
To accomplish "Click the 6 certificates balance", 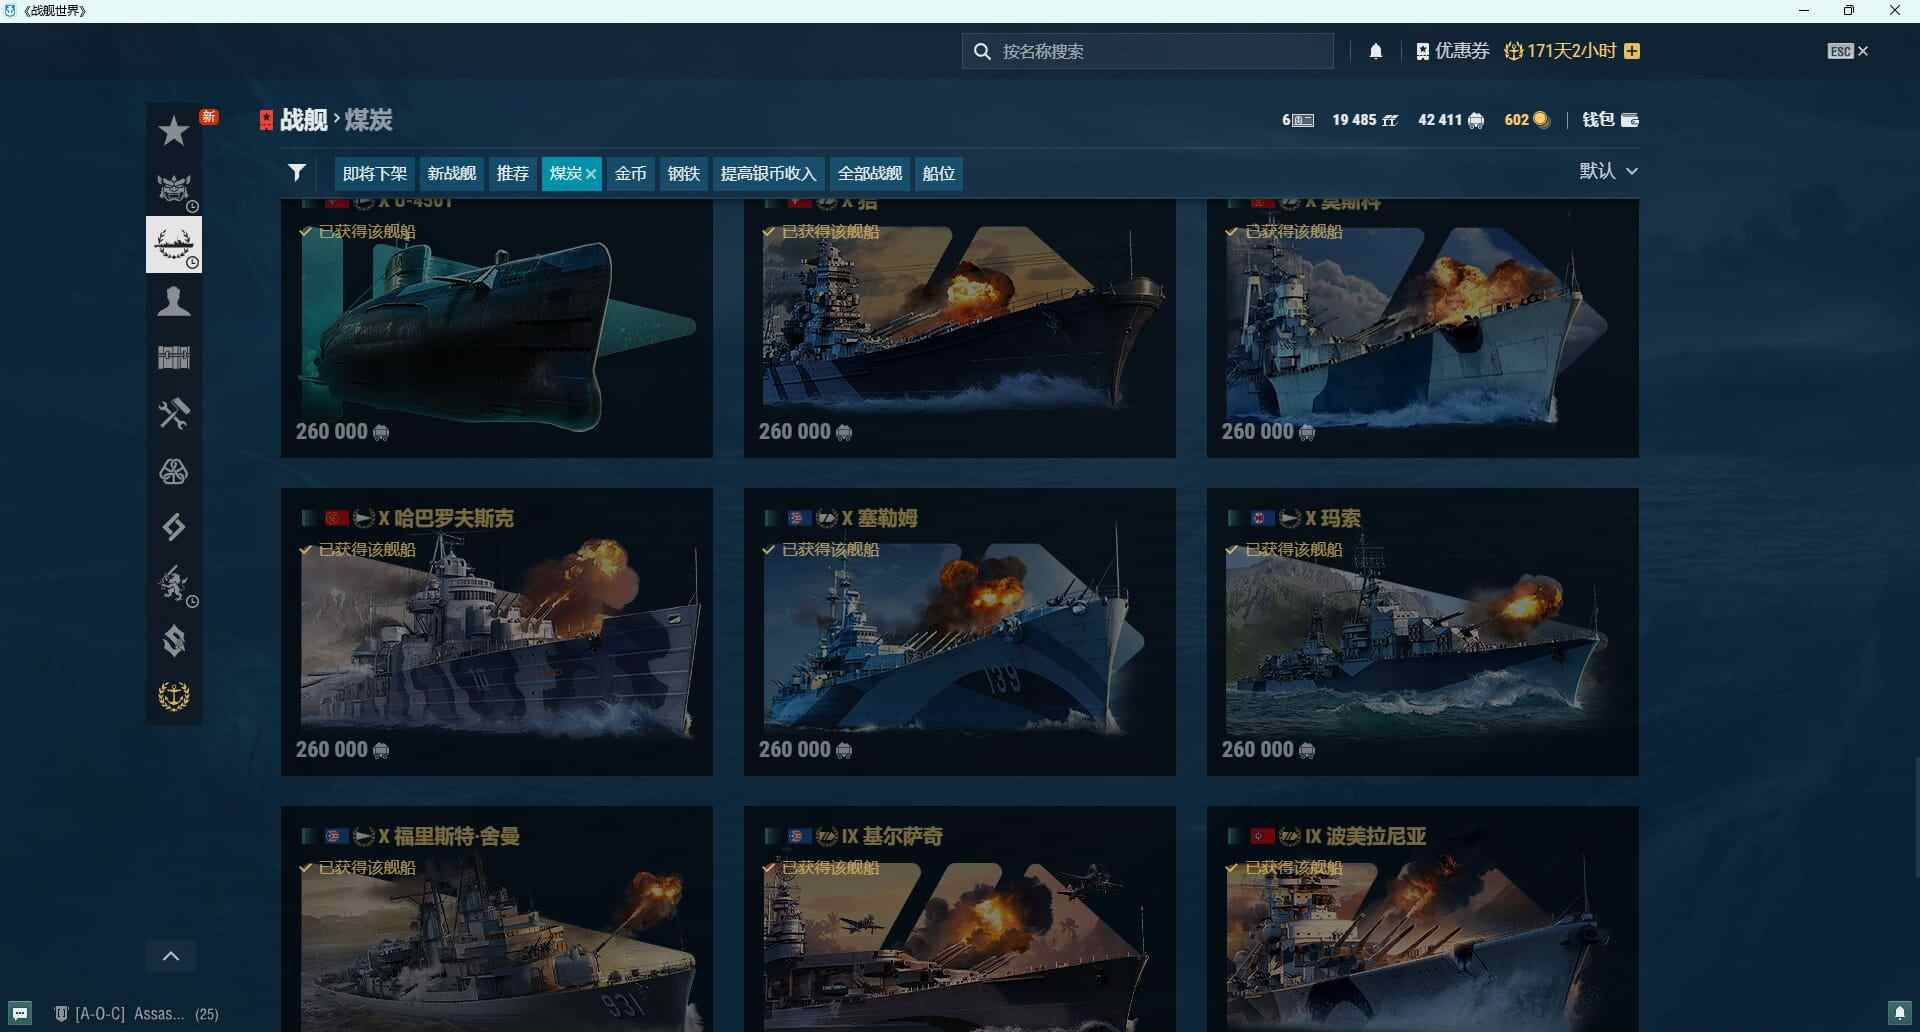I will 1298,120.
